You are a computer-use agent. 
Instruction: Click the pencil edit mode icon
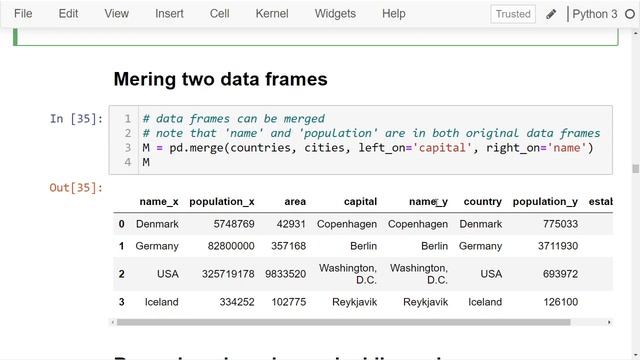pyautogui.click(x=551, y=14)
